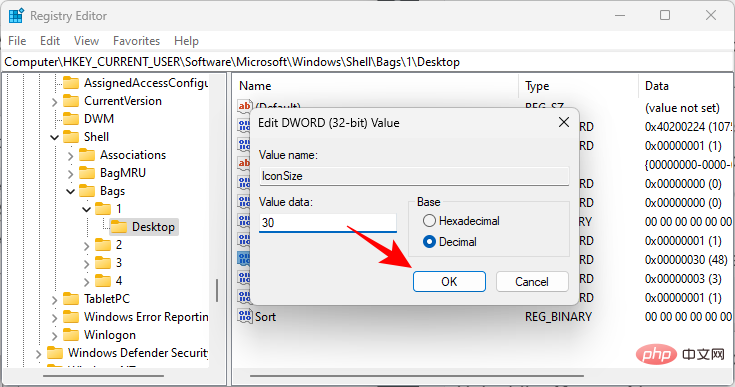Confirm the DWORD edit with OK

coord(449,282)
